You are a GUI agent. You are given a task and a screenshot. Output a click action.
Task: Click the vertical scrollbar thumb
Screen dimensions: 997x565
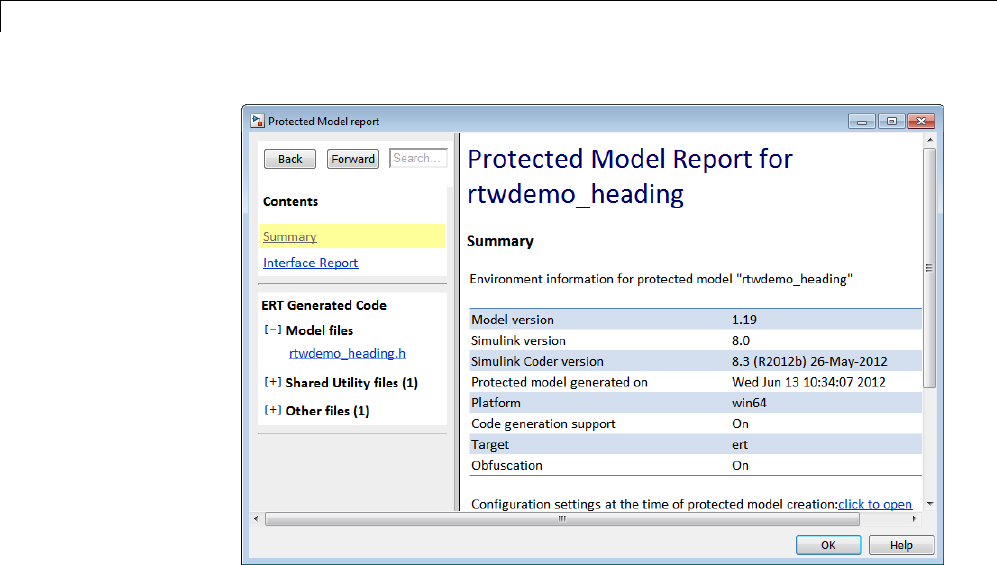[930, 268]
